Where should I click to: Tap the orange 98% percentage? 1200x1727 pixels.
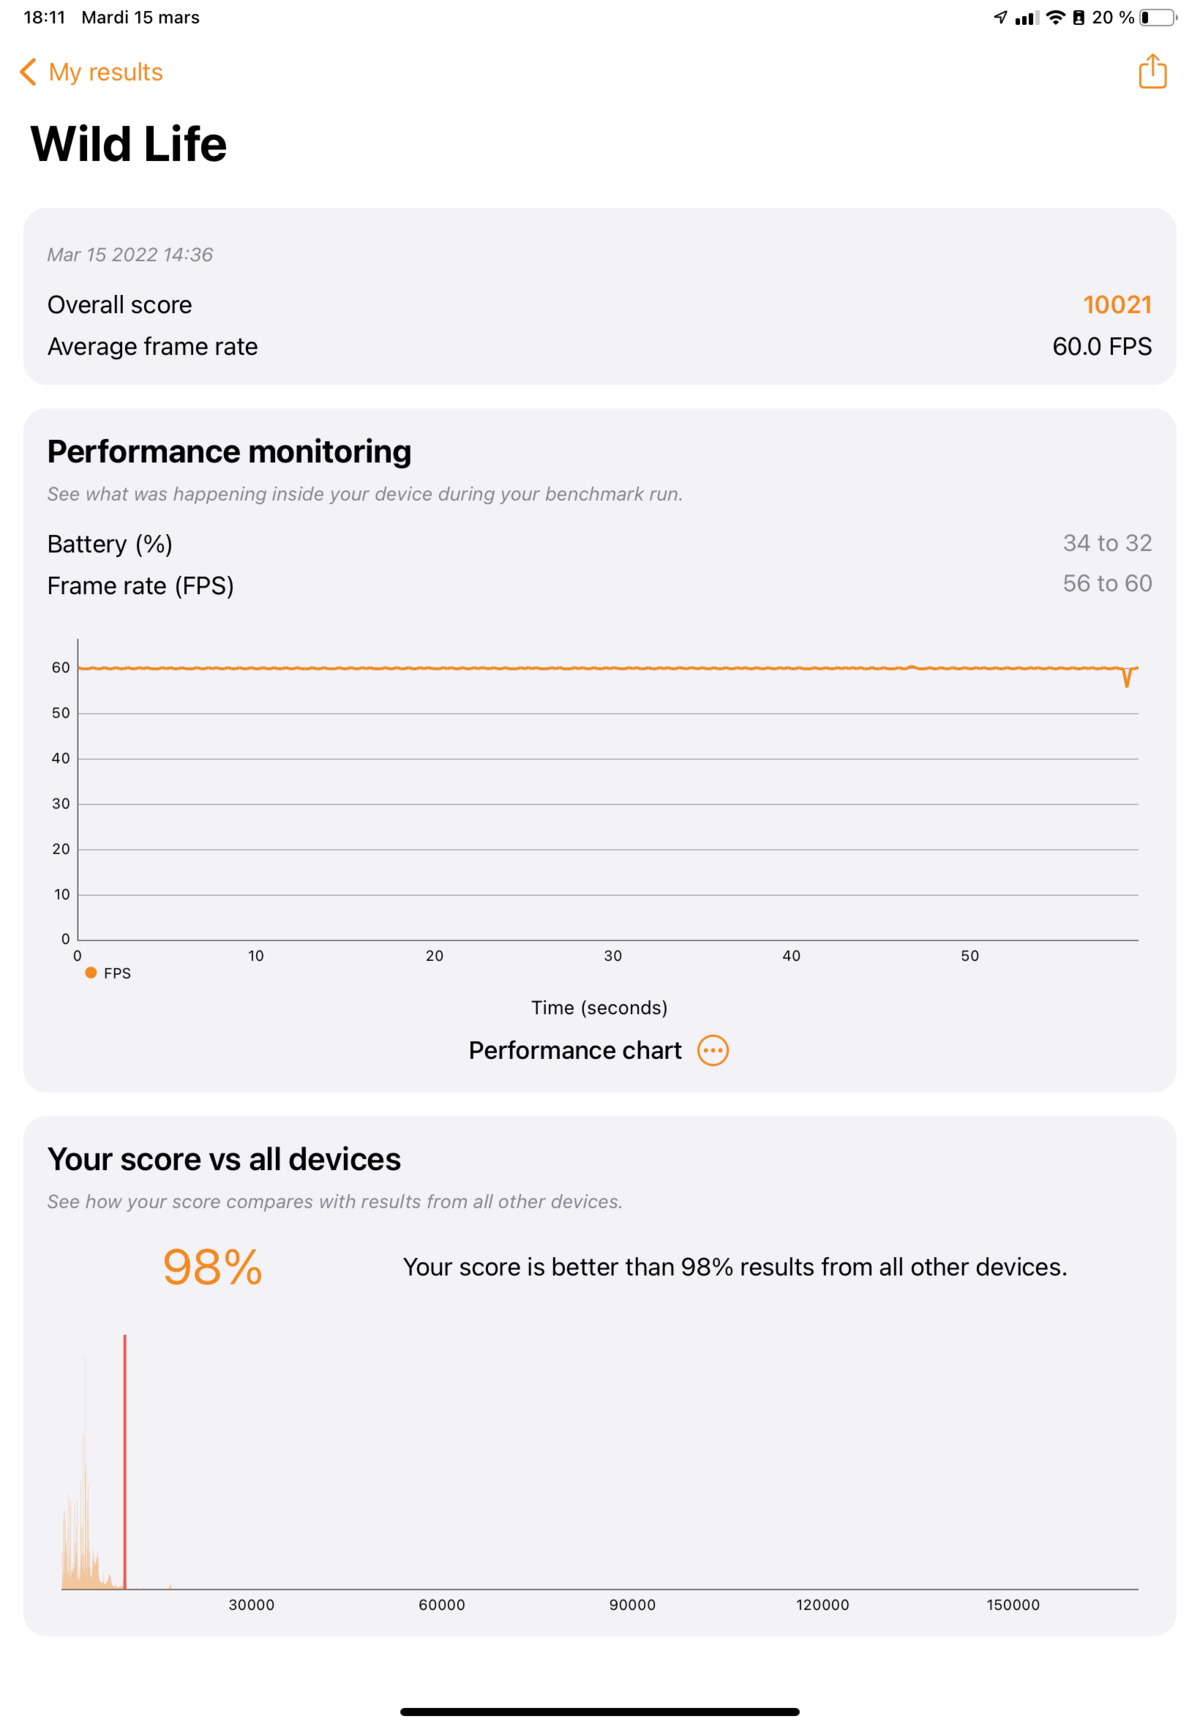(x=212, y=1267)
